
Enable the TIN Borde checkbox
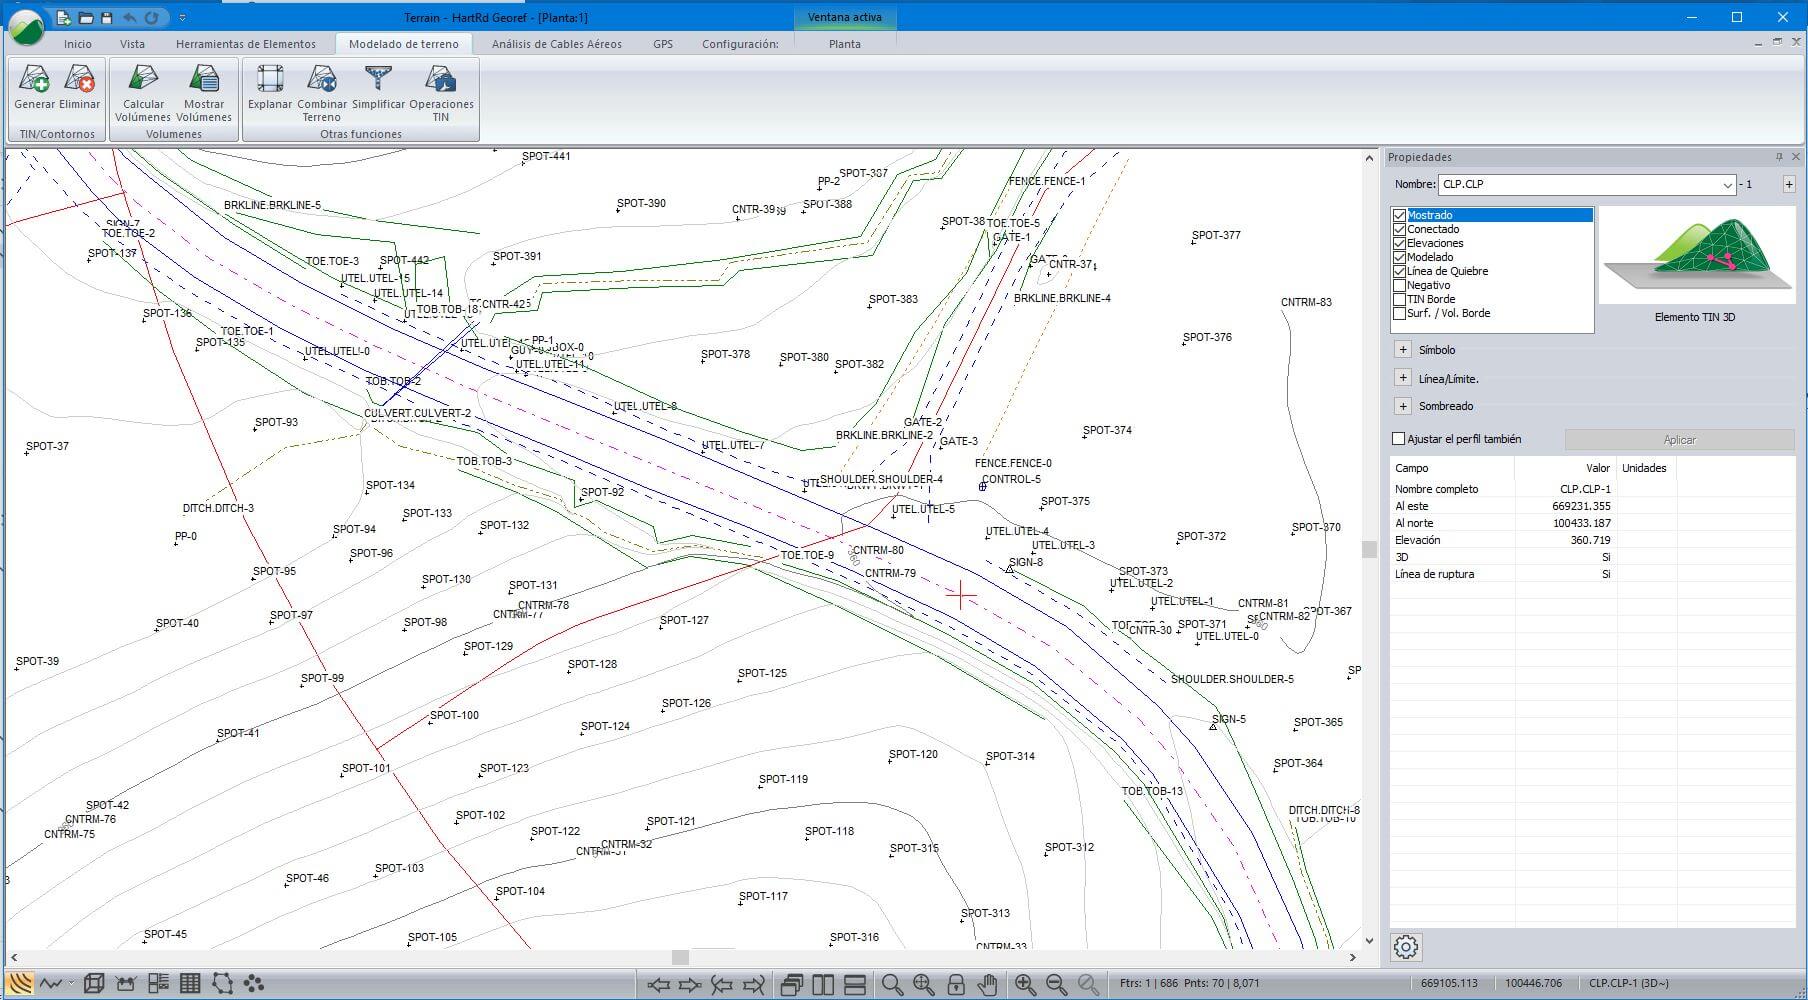[x=1400, y=299]
